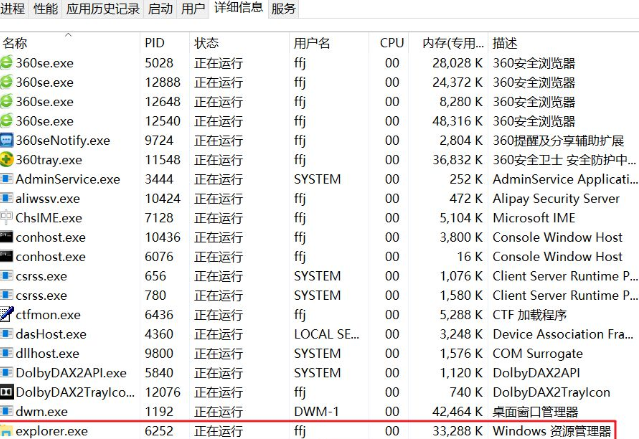Click the AdminService.exe process icon

coord(7,179)
